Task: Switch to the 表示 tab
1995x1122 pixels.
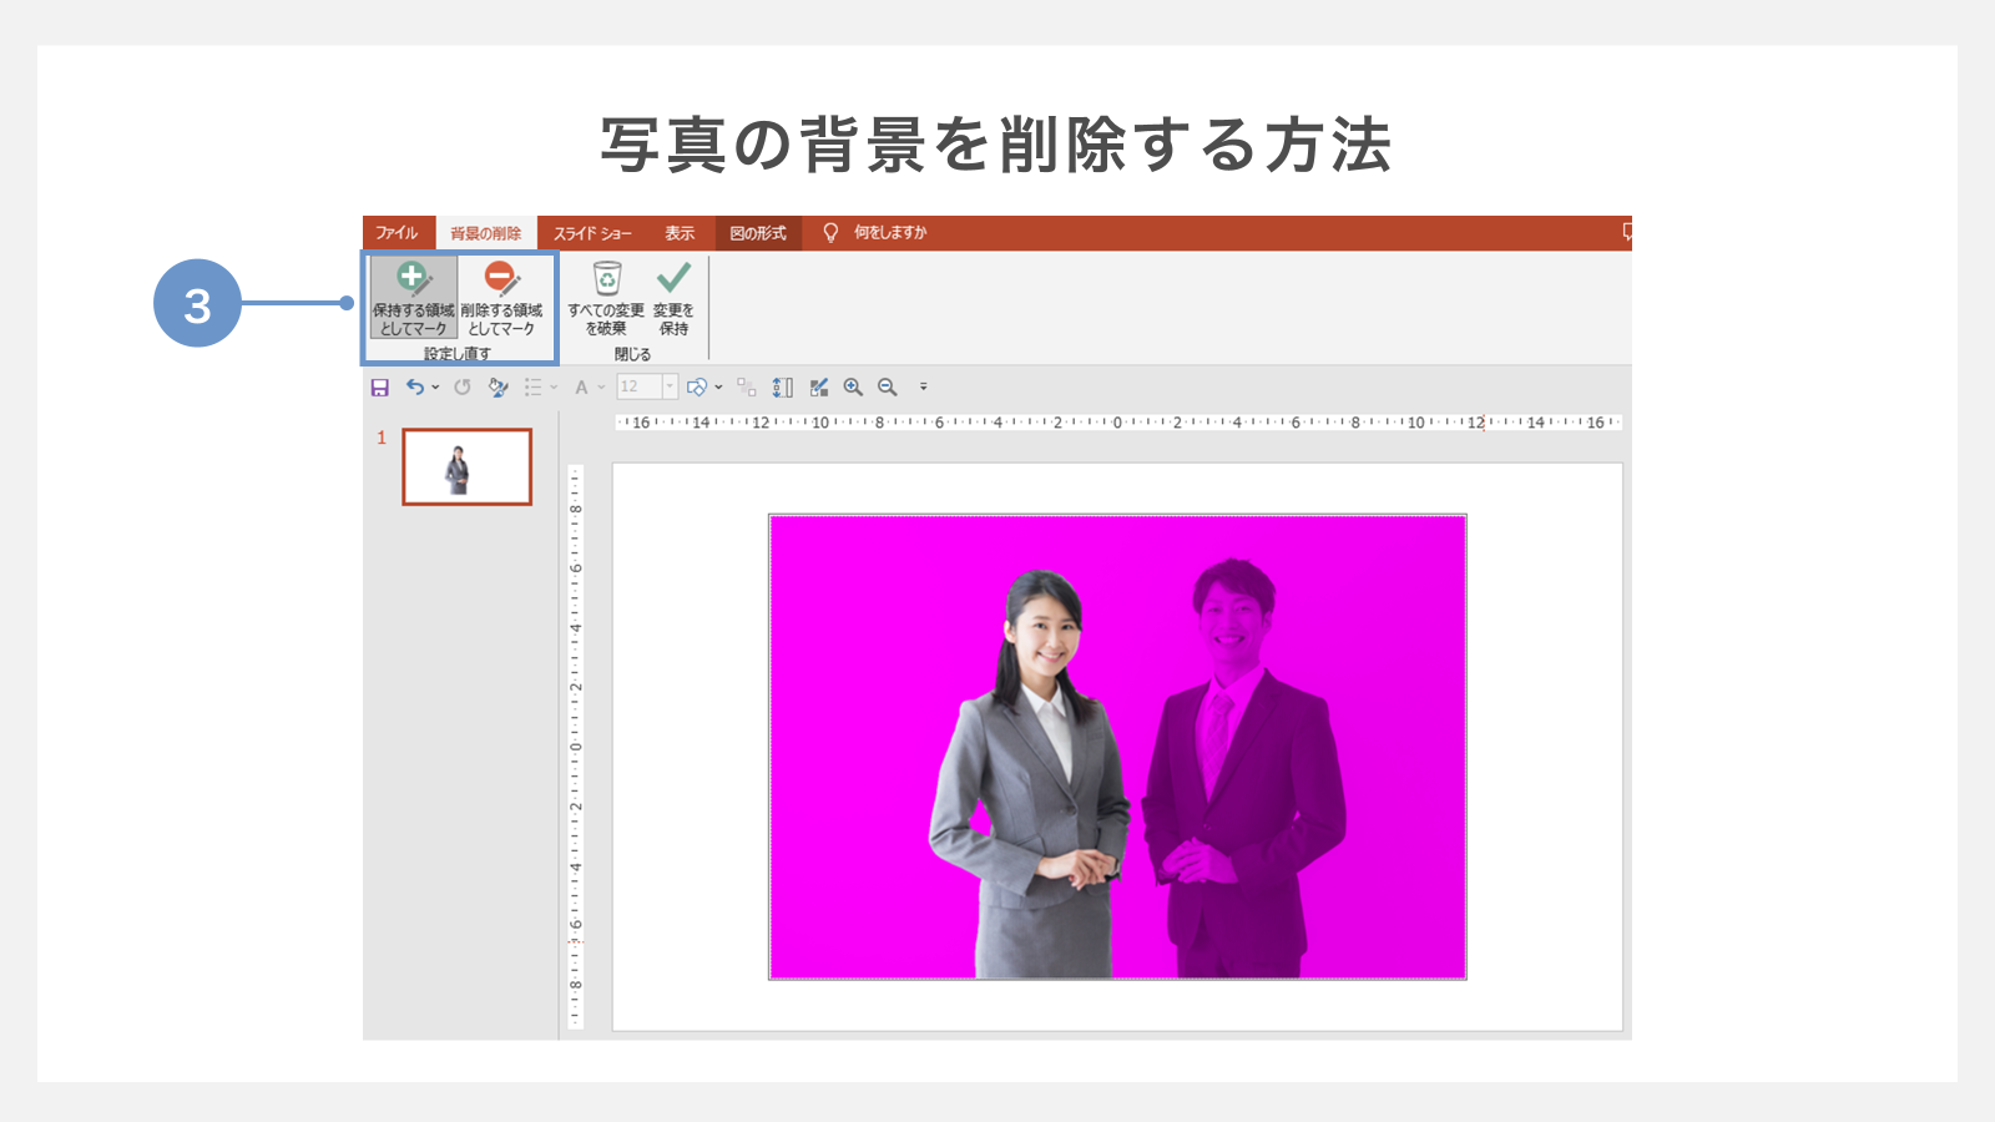Action: coord(679,233)
